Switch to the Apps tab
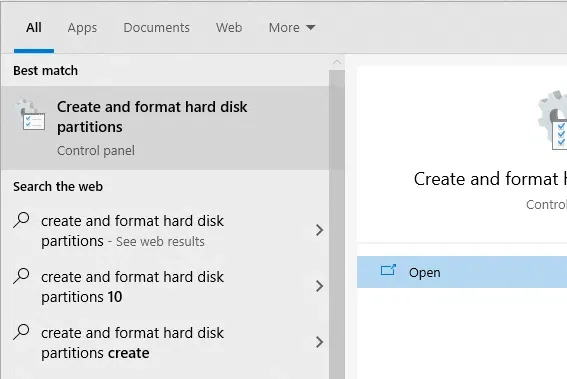Viewport: 567px width, 379px height. tap(82, 28)
